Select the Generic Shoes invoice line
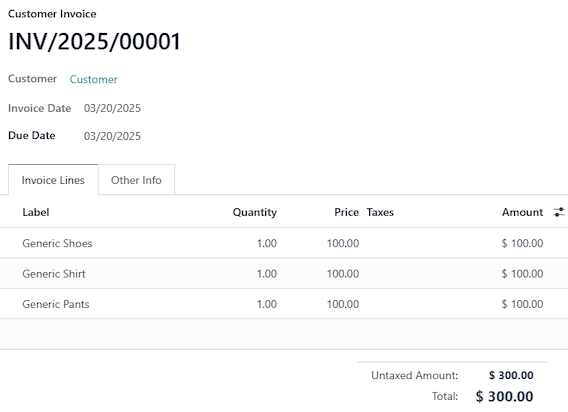 [284, 243]
